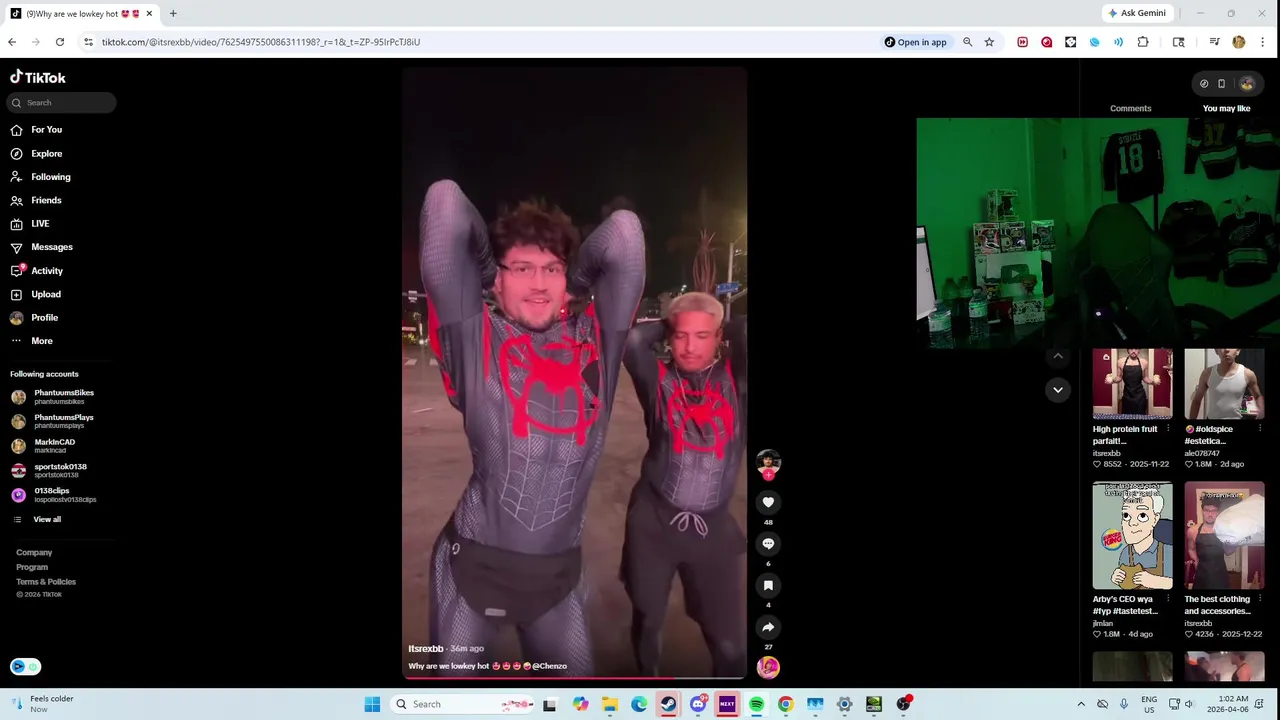Open the profile avatar in top pill
Screen dimensions: 1280x720
coord(1246,84)
